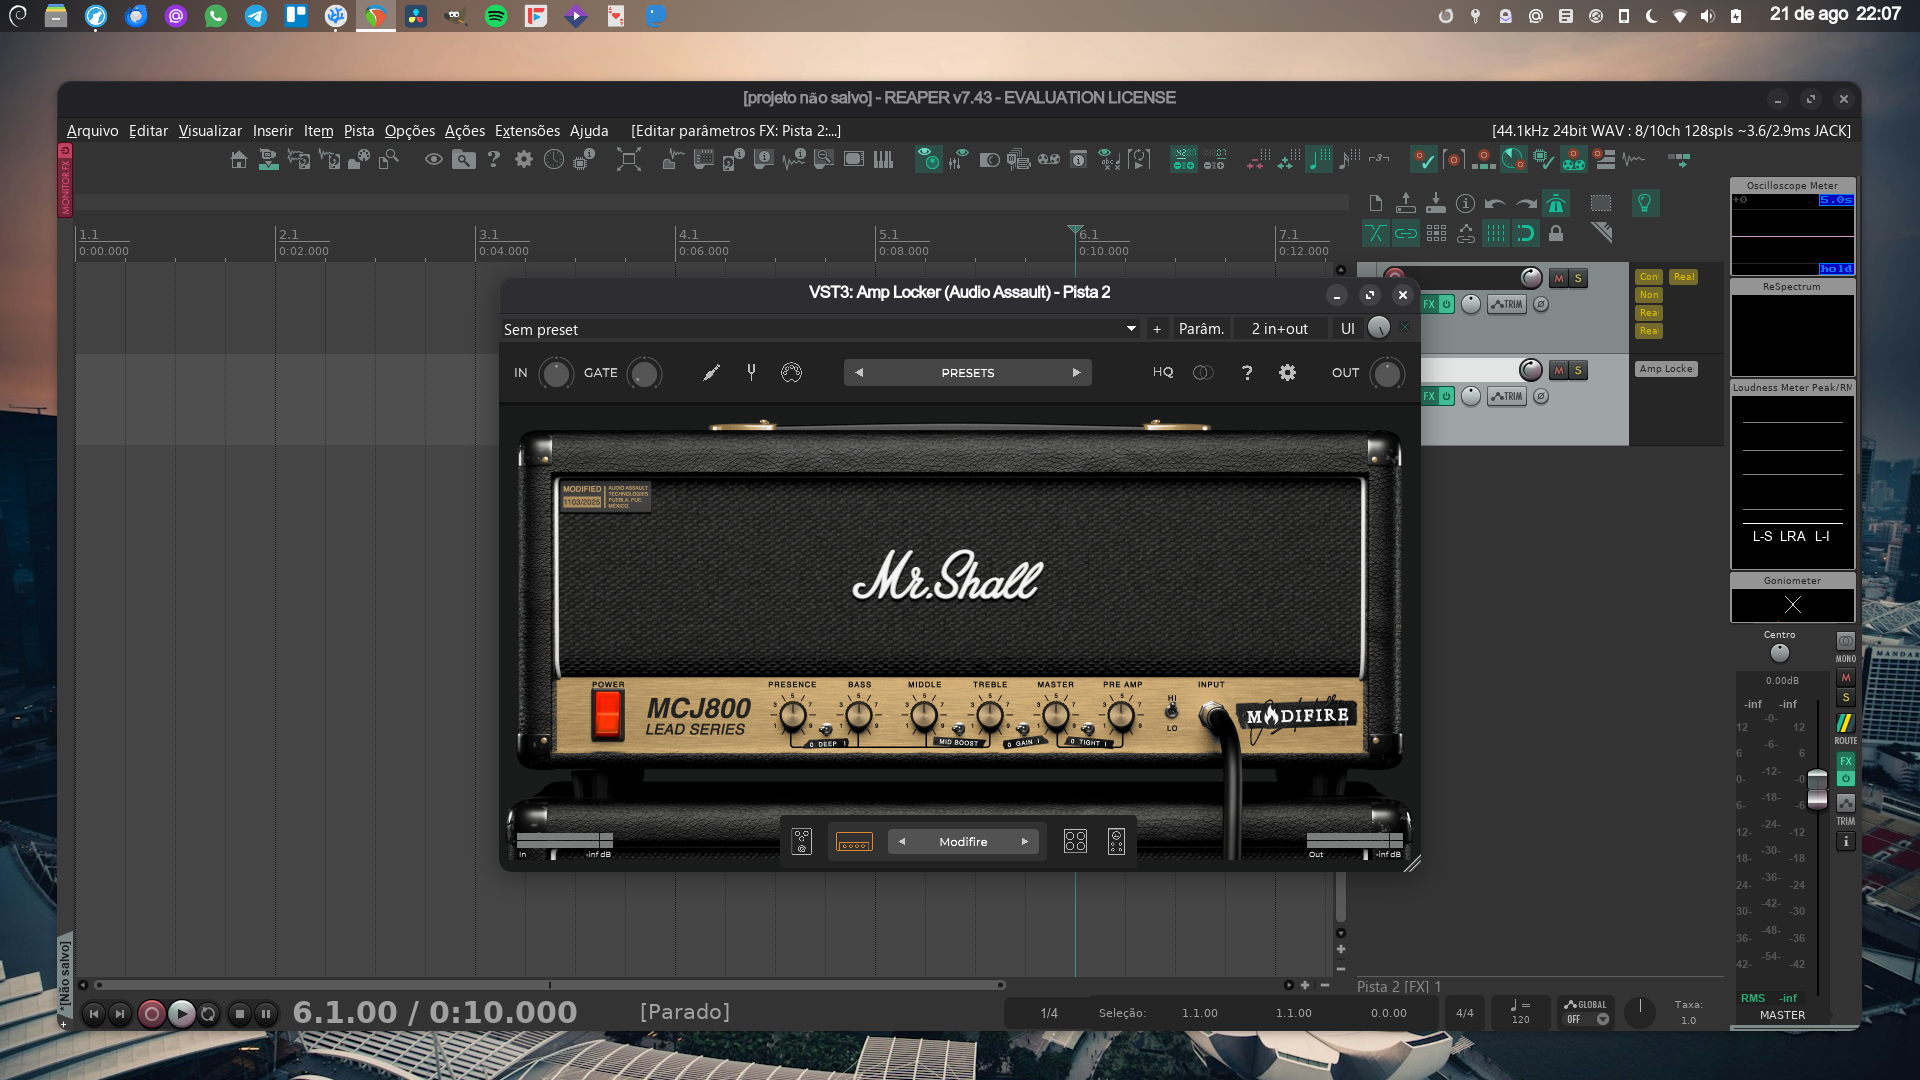Open the Media Explorer from the toolbar
This screenshot has height=1080, width=1920.
[462, 160]
